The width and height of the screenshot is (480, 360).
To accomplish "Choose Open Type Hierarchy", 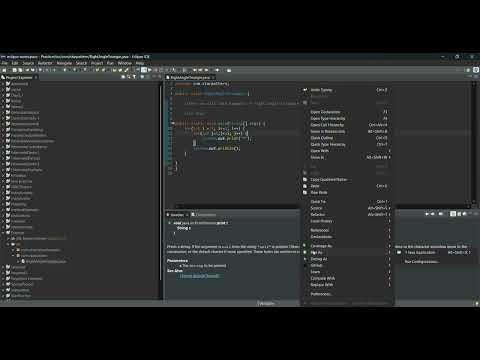I will (347, 118).
